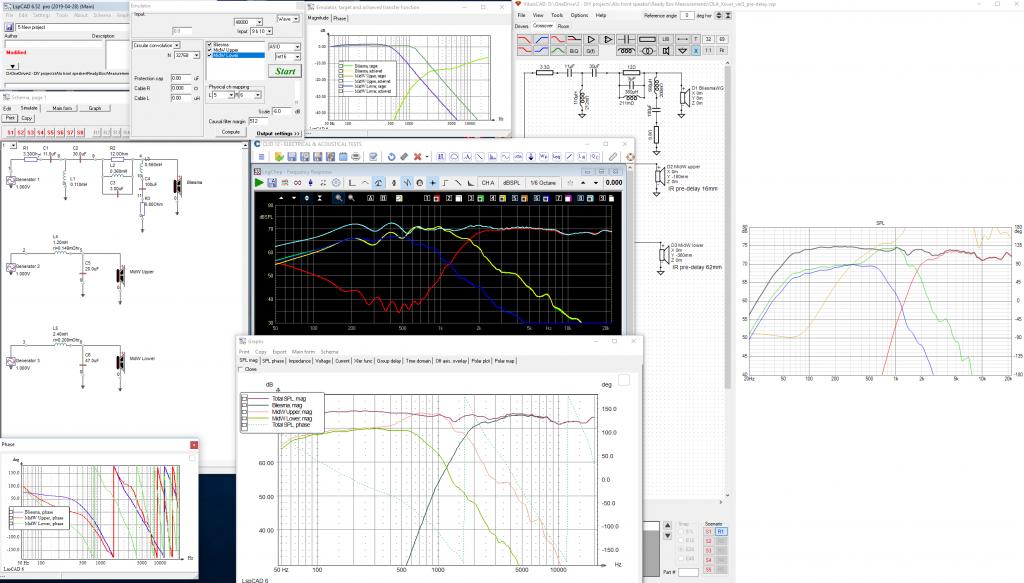Insert the first amplifier buffer triangle in VituixCAD
Screen dimensions: 1024x583
point(590,39)
